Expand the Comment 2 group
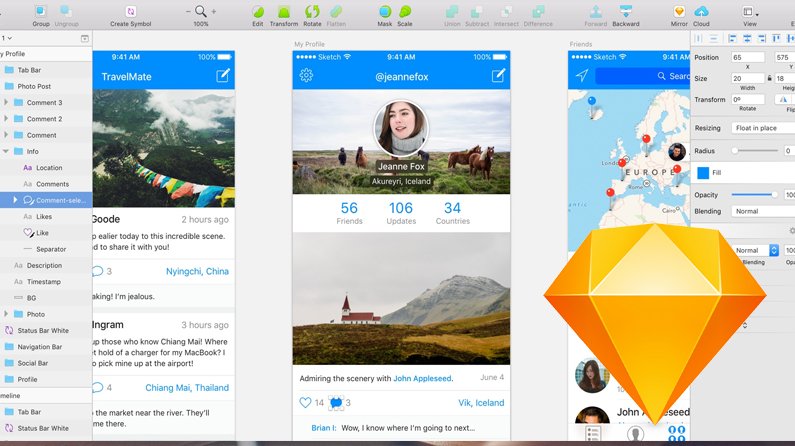Screen dimensions: 795x446 (6, 119)
